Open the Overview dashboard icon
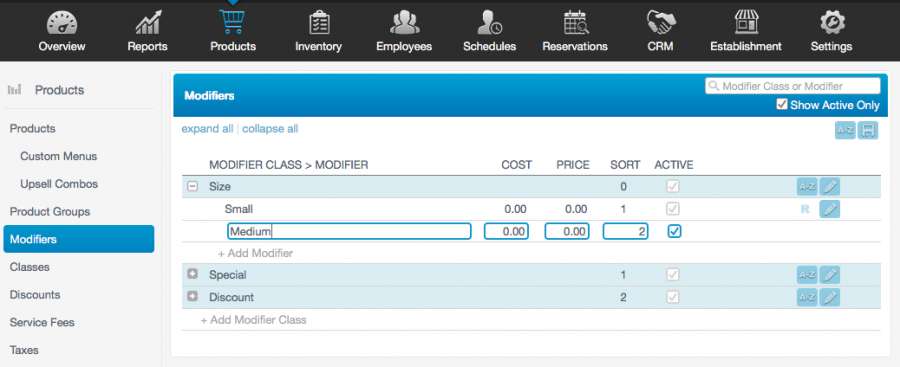 click(x=62, y=24)
